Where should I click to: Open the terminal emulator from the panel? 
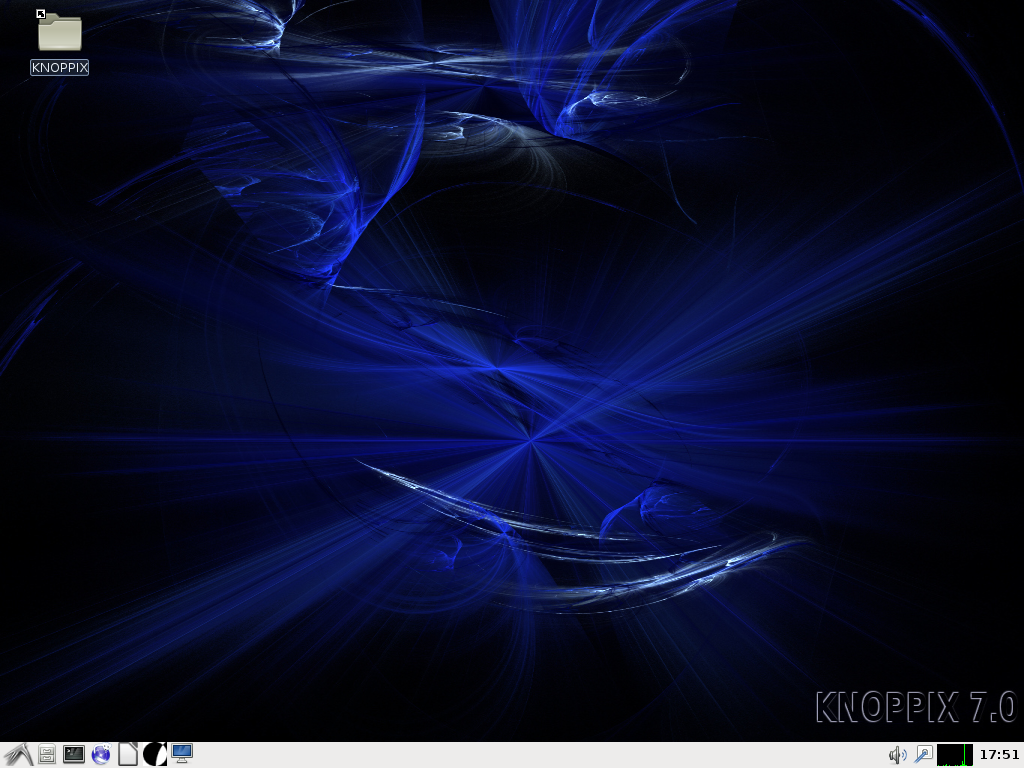coord(74,755)
